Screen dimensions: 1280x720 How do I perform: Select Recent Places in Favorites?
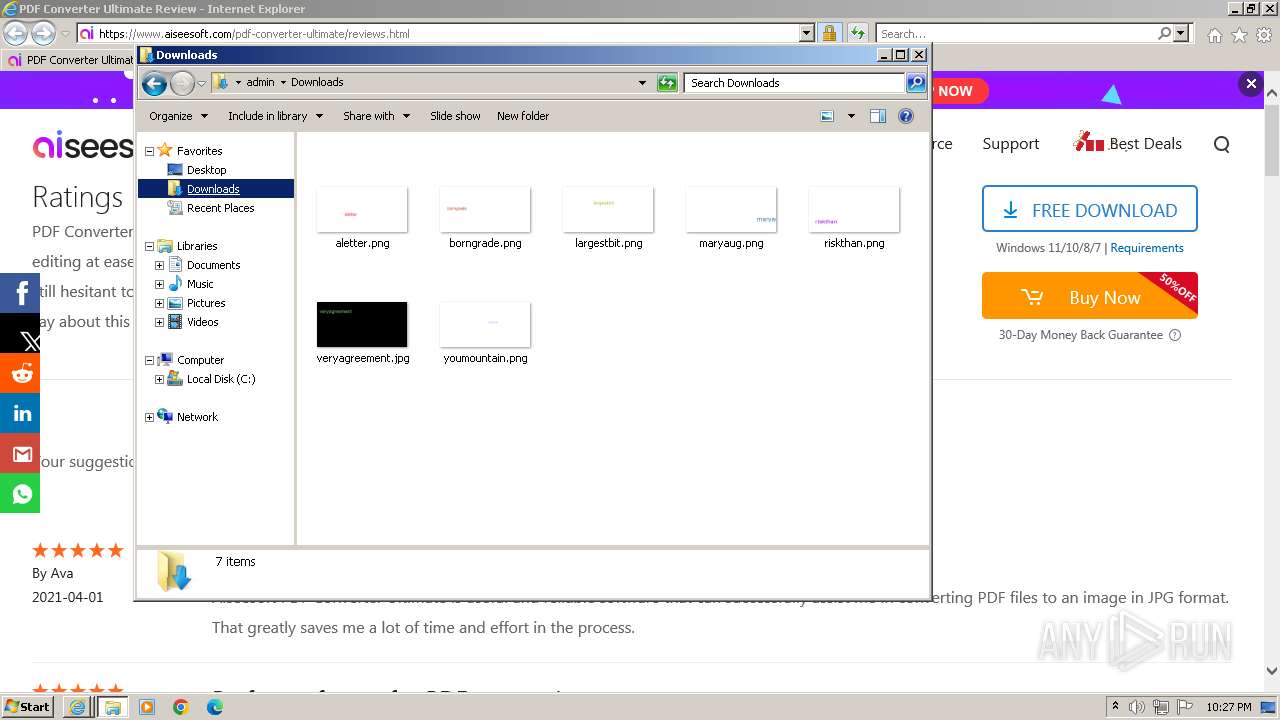click(x=220, y=208)
